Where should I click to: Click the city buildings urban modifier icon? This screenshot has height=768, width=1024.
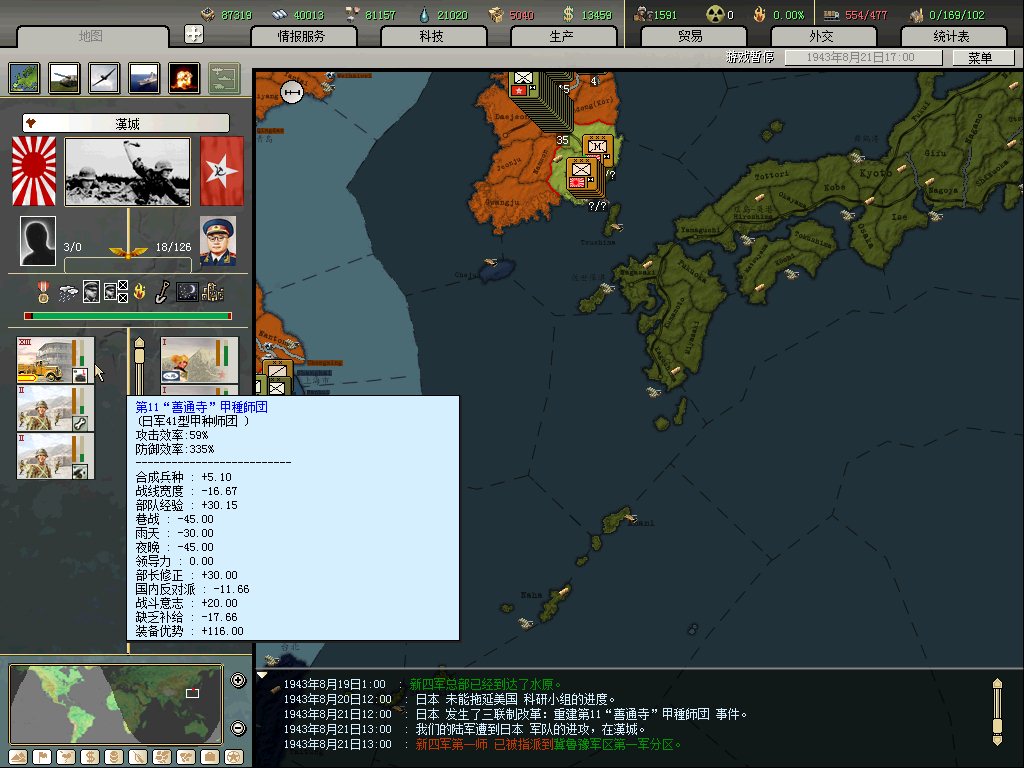[213, 293]
